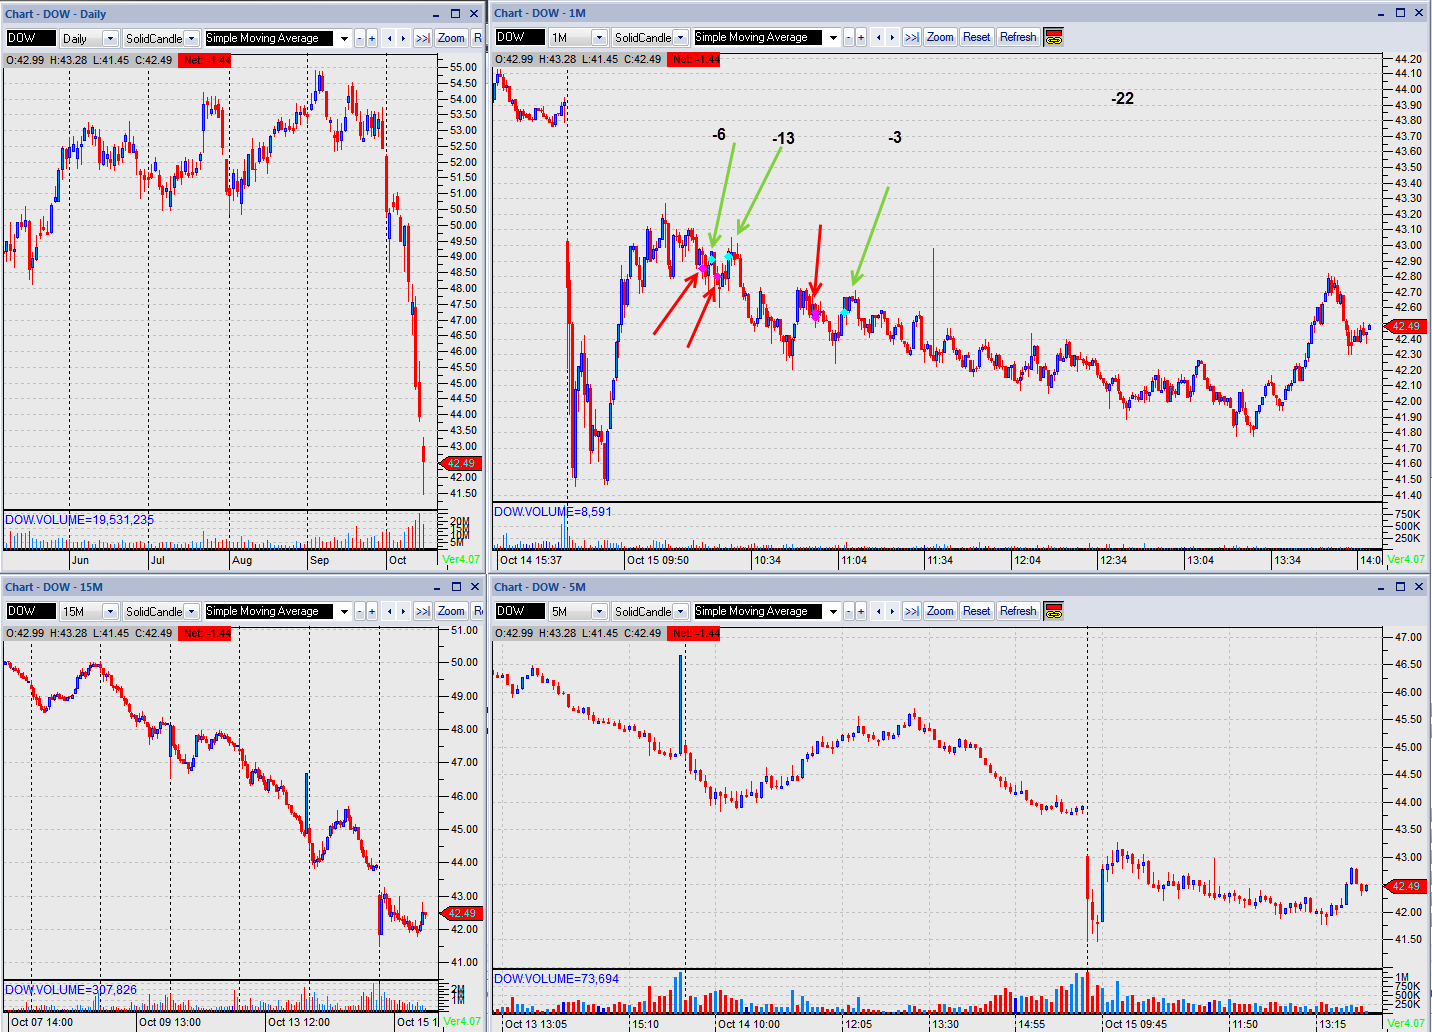1432x1032 pixels.
Task: Click 'Net: -1.44' label in 1M chart
Action: tap(694, 59)
